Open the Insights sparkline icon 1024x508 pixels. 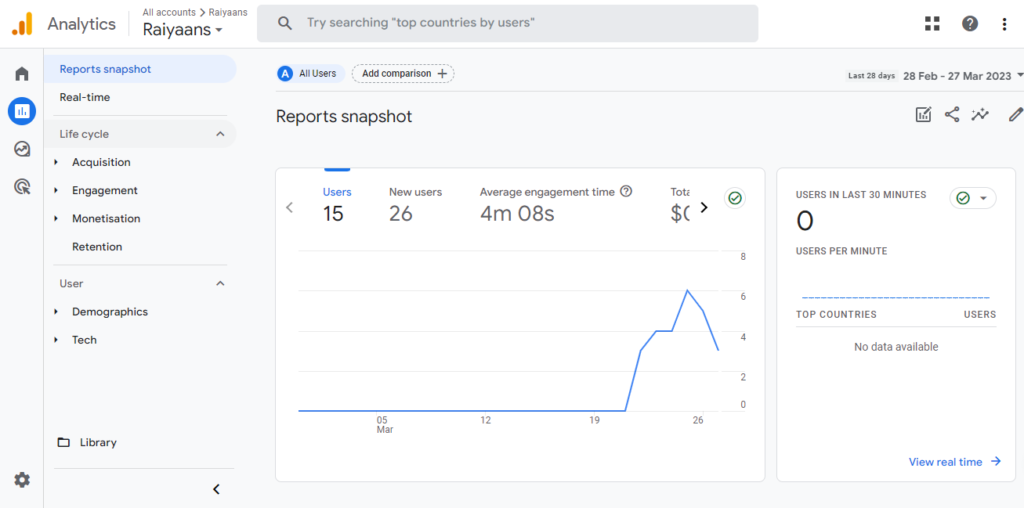(x=980, y=115)
